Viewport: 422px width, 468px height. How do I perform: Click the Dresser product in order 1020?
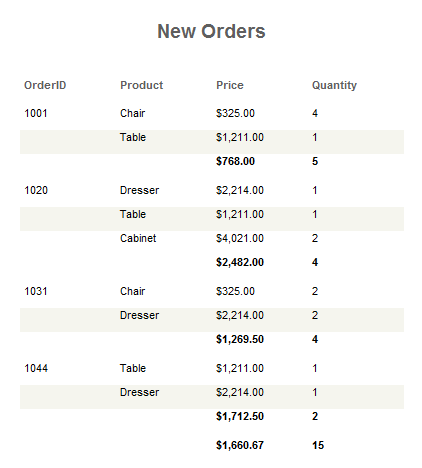(139, 190)
